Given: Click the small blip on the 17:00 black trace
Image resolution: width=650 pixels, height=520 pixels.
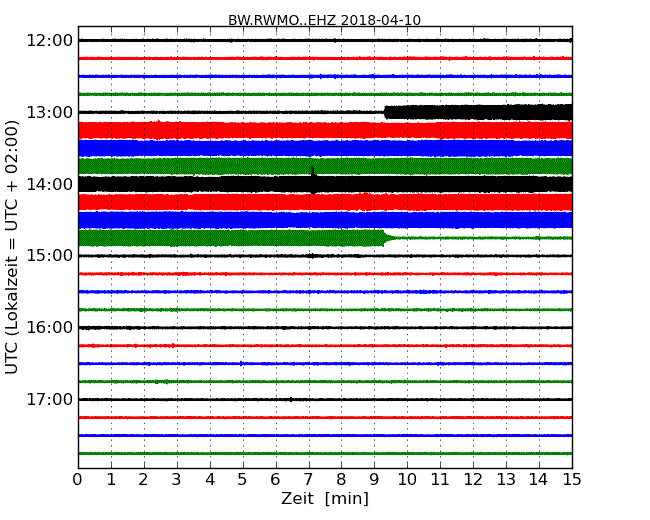Looking at the screenshot, I should click(x=291, y=399).
